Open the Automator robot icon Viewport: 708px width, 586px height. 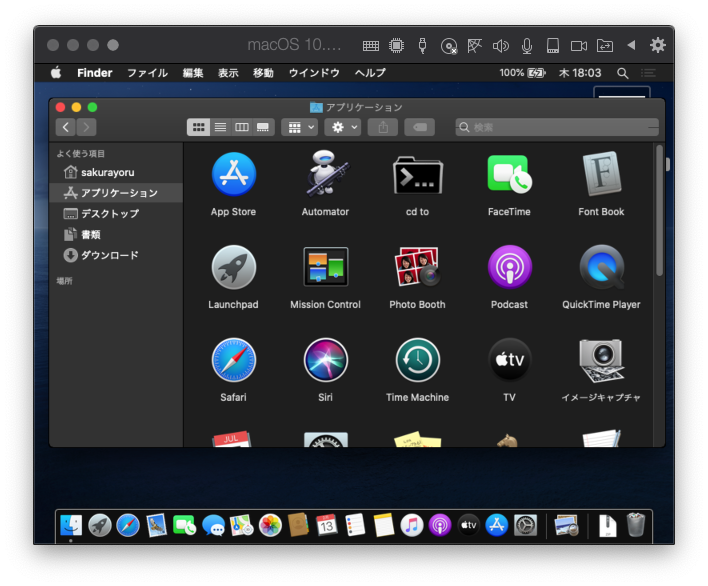pos(326,173)
